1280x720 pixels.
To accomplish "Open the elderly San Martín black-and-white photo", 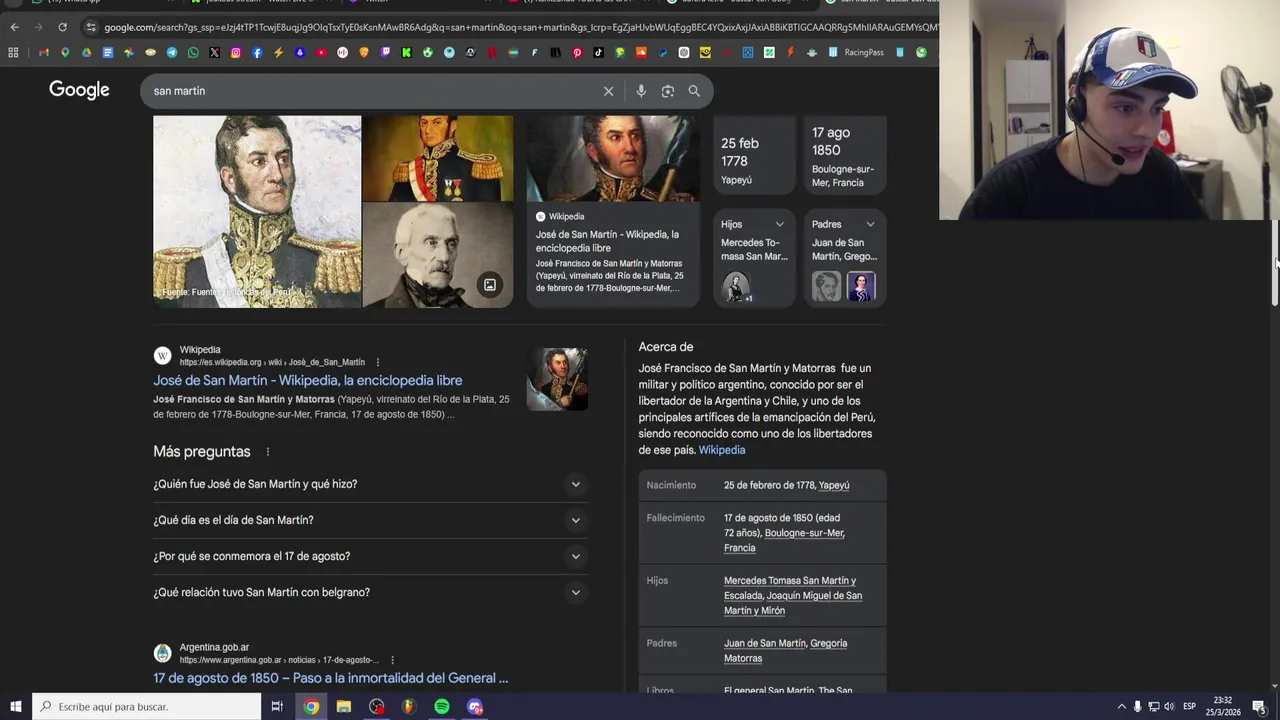I will coord(438,255).
